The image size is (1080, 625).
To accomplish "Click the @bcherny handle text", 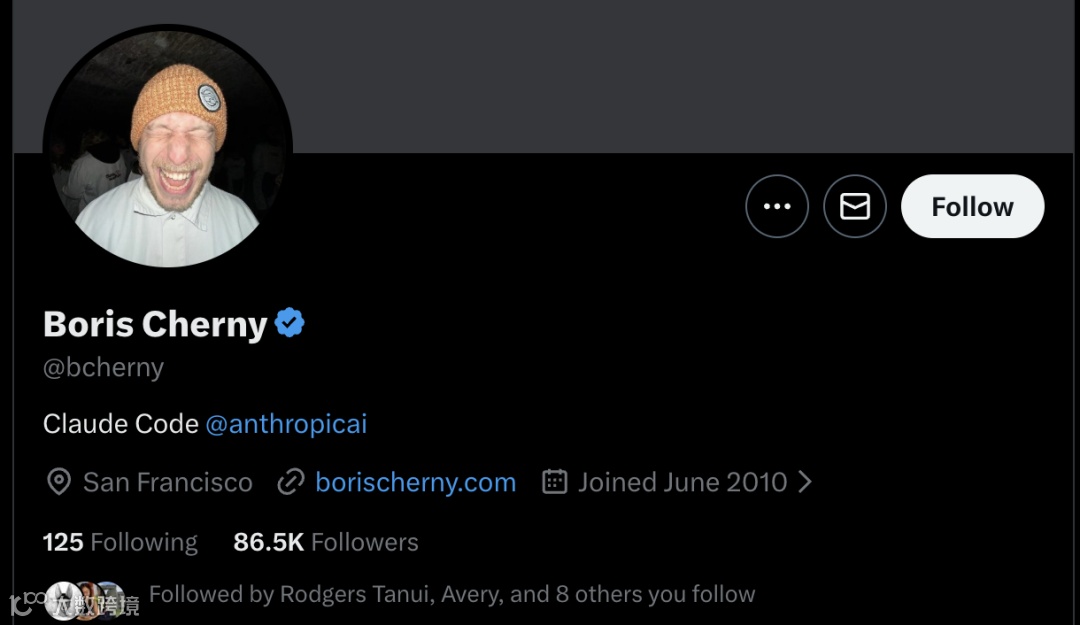I will pyautogui.click(x=103, y=367).
